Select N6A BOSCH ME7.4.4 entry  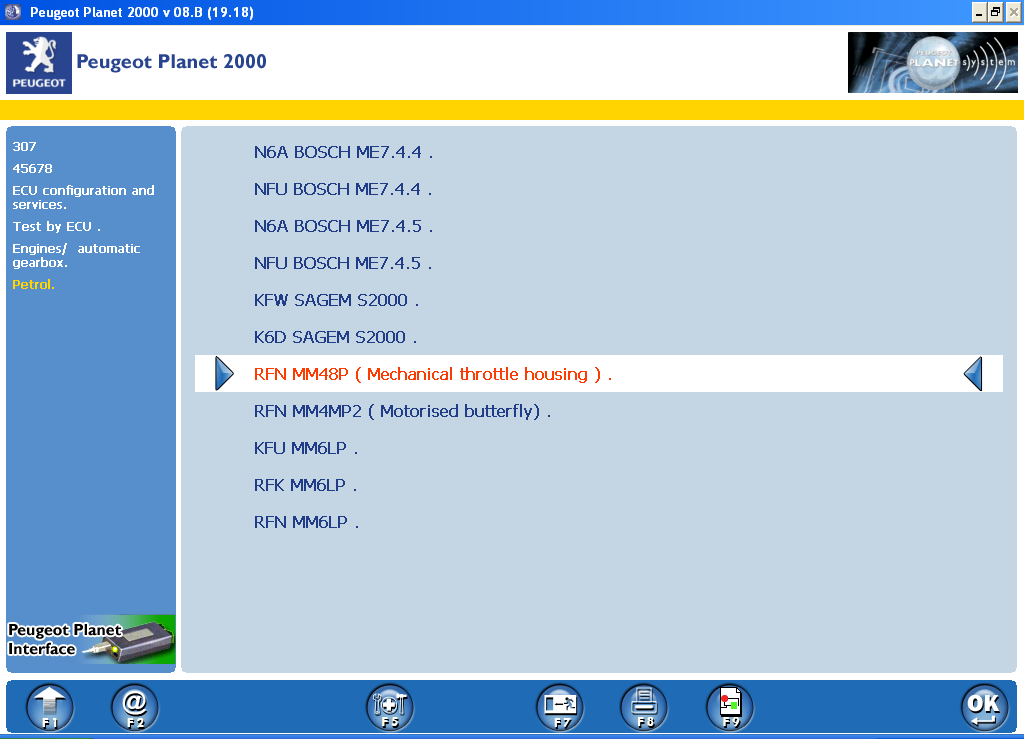[x=344, y=152]
